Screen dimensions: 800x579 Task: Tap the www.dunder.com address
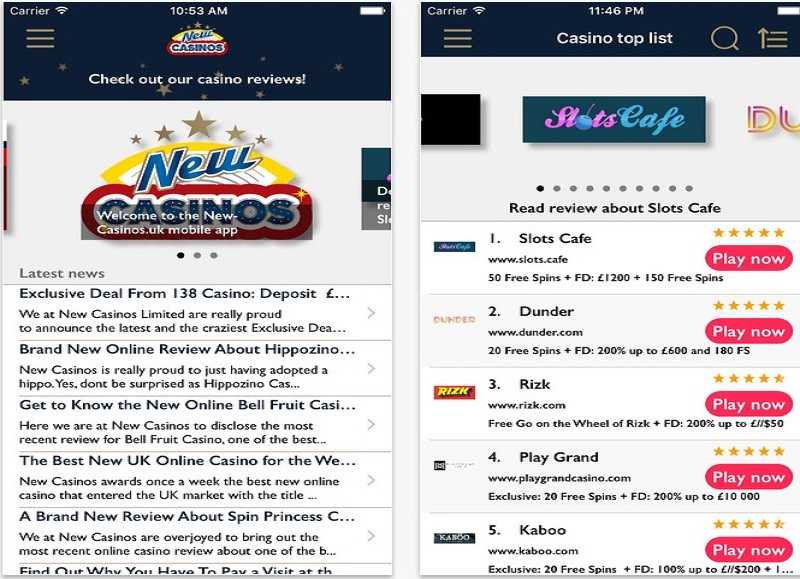535,332
